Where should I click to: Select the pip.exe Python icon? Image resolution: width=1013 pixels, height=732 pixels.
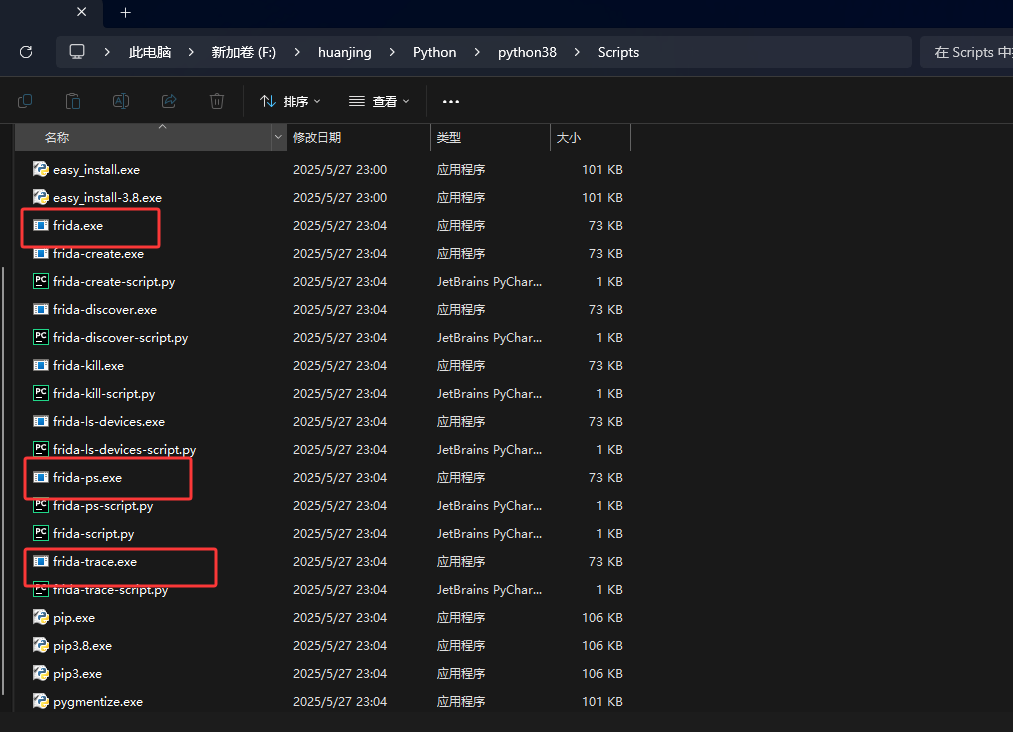click(41, 617)
